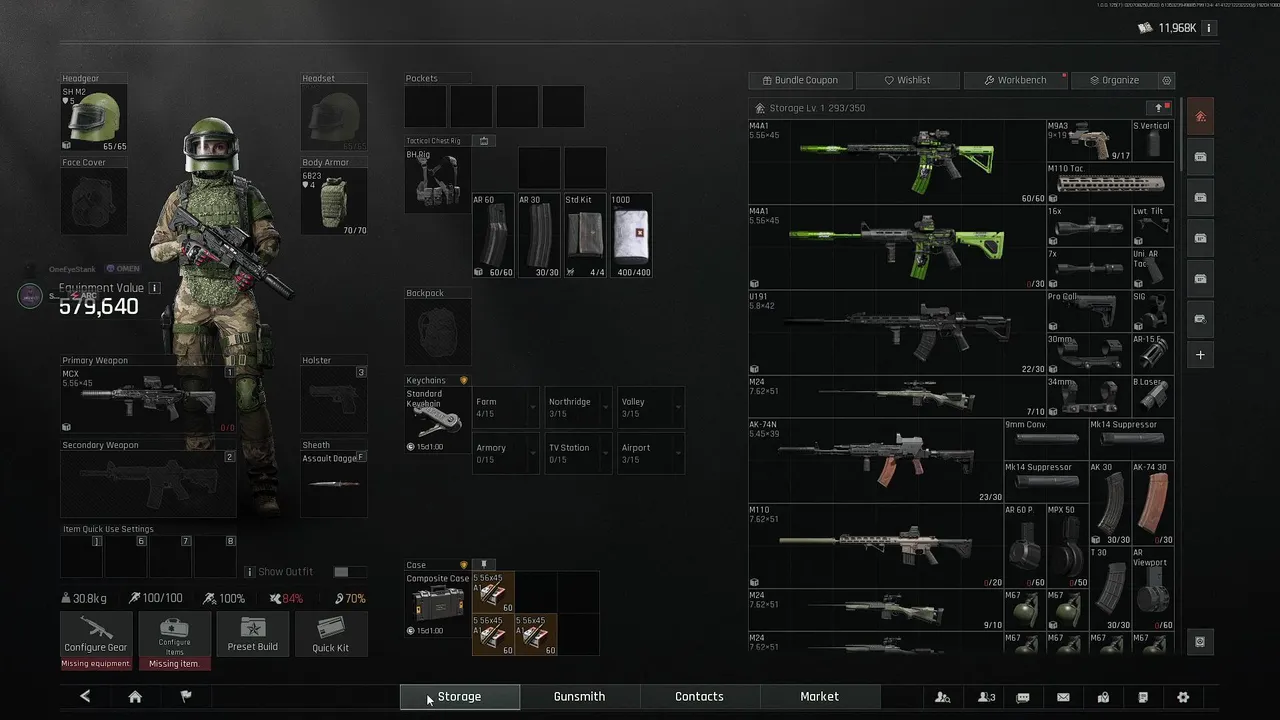Open game settings gear in bottom bar
The height and width of the screenshot is (720, 1280).
(x=1183, y=697)
